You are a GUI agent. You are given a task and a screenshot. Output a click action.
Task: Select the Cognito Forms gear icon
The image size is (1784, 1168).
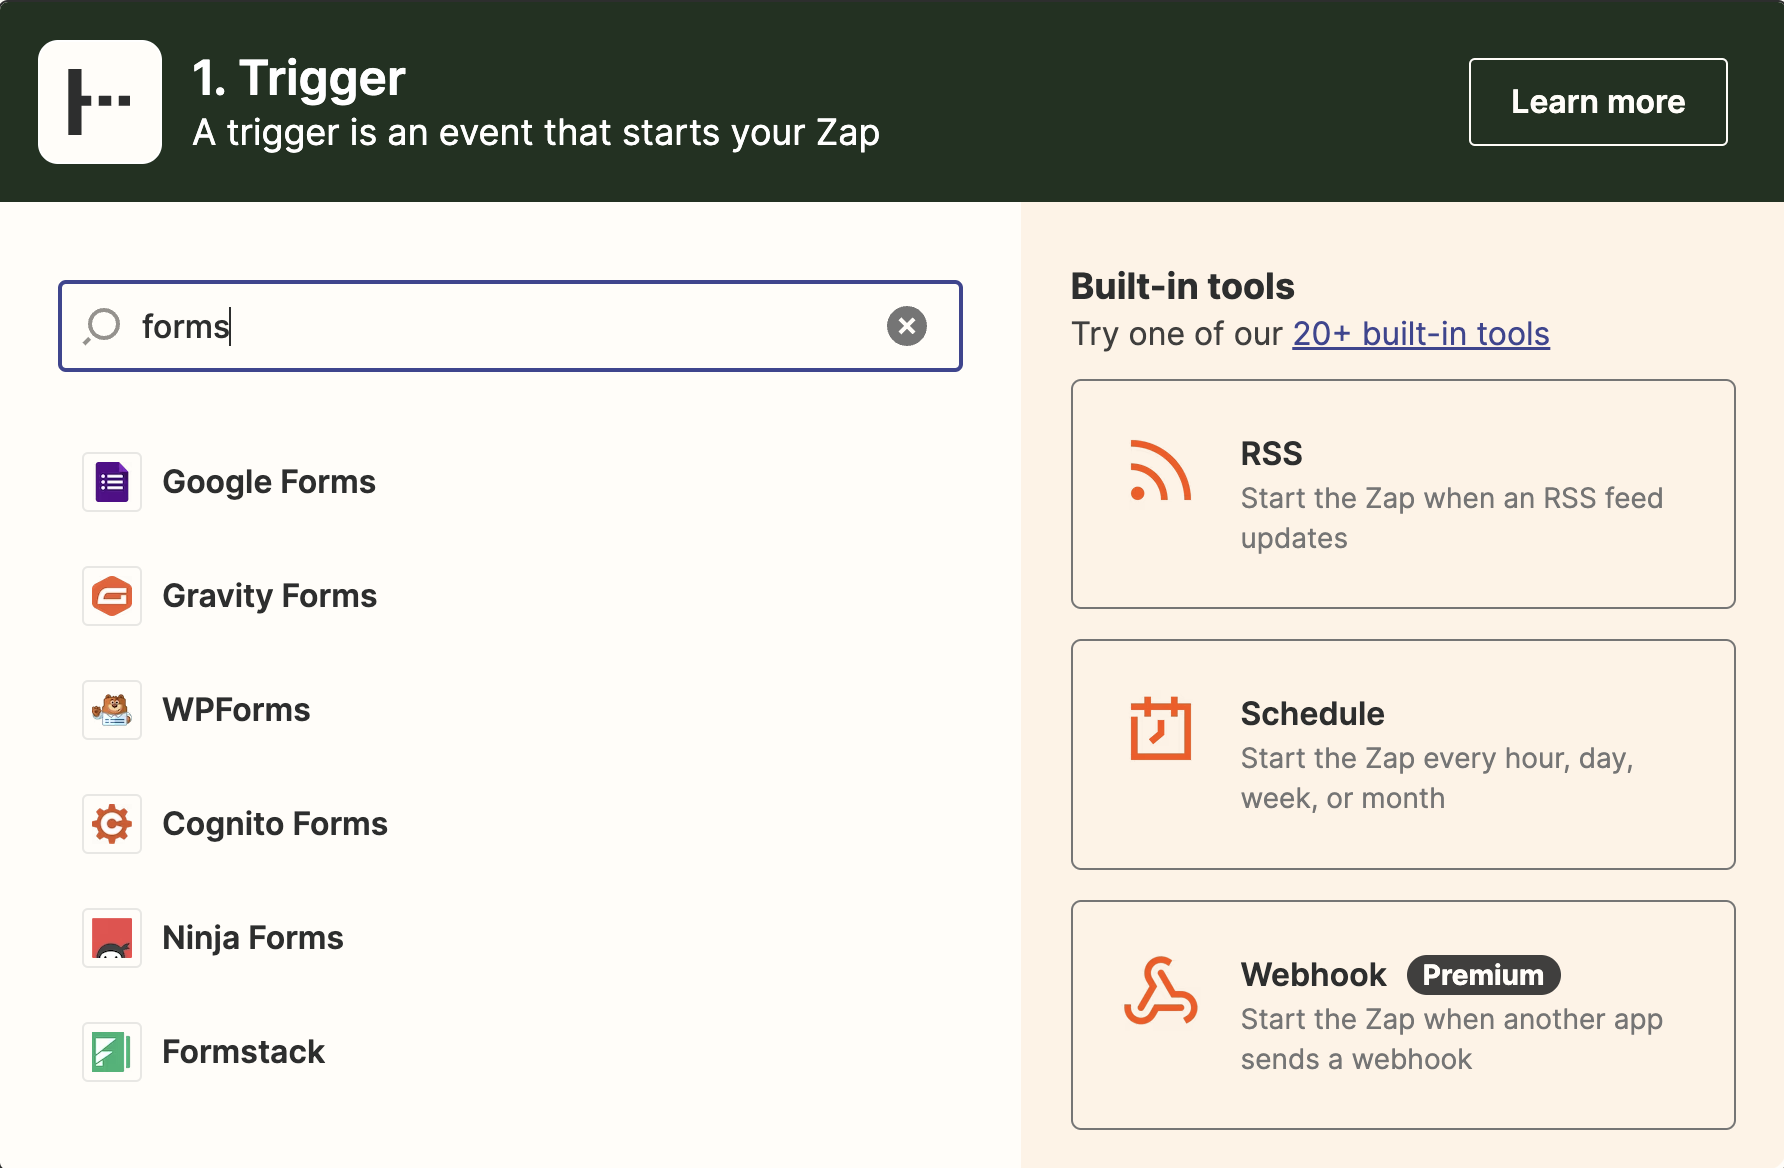[x=111, y=824]
